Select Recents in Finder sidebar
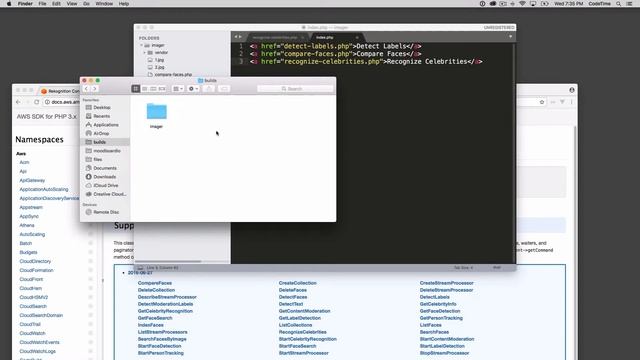 tap(105, 116)
